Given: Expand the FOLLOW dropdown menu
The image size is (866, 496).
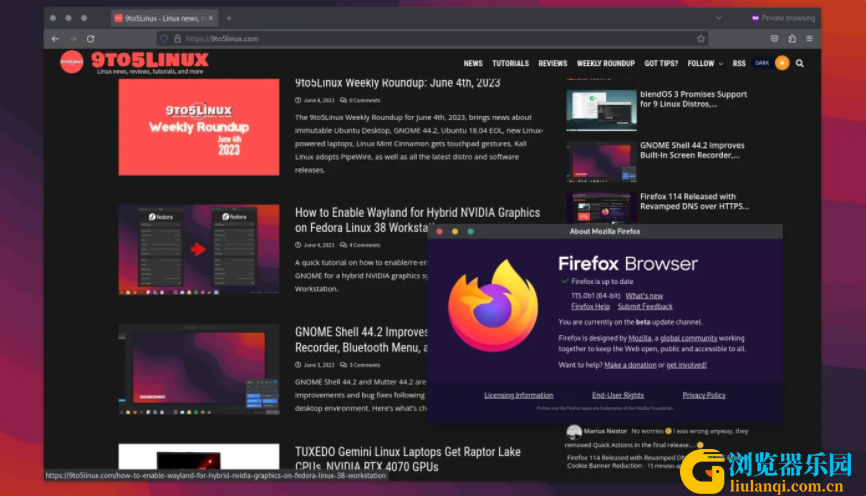Looking at the screenshot, I should pos(705,64).
